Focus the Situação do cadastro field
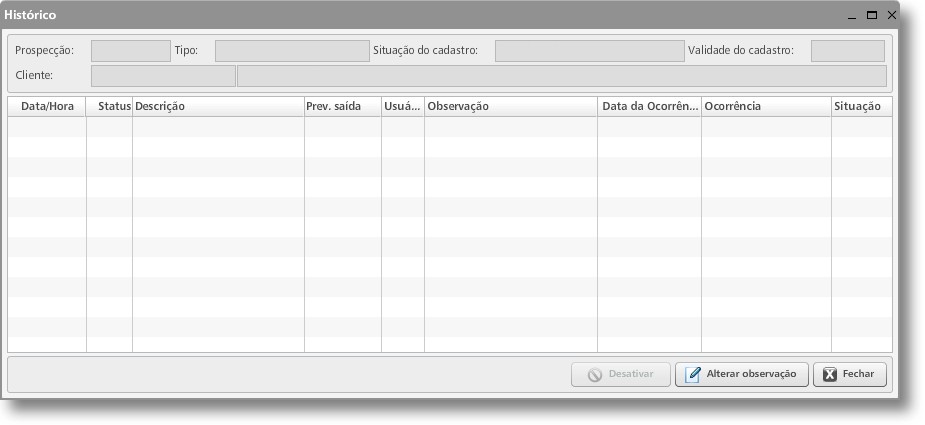This screenshot has height=425, width=925. 590,51
